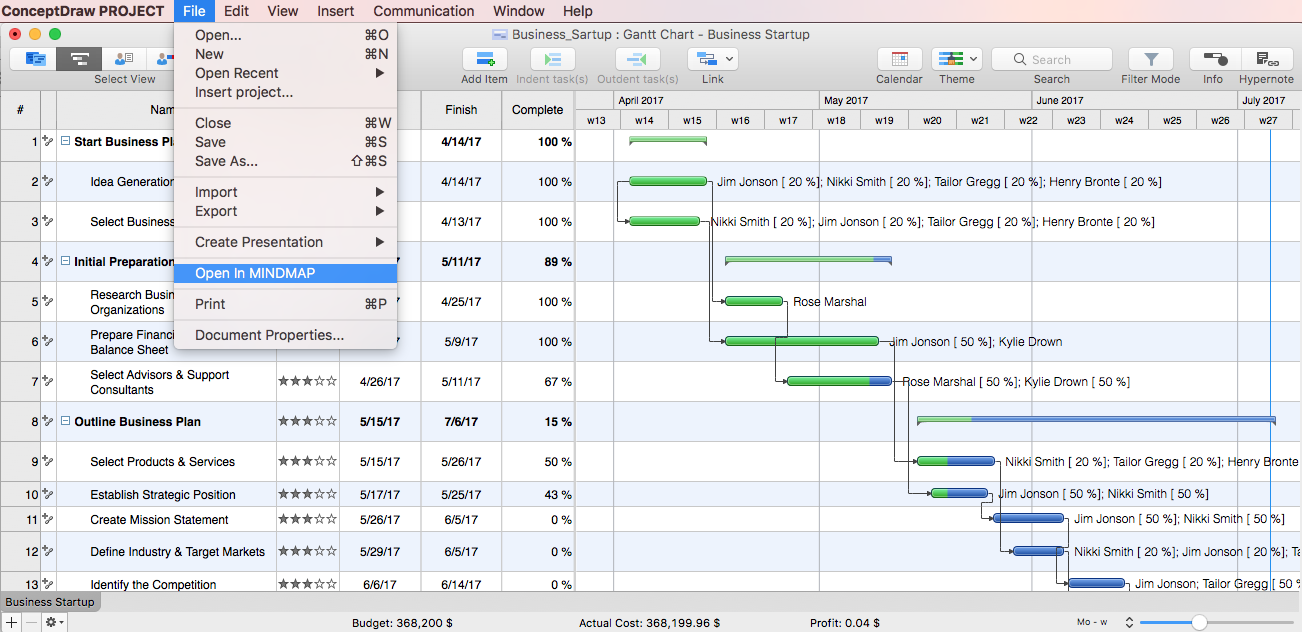Click the add sheet plus icon at bottom left

(x=11, y=622)
